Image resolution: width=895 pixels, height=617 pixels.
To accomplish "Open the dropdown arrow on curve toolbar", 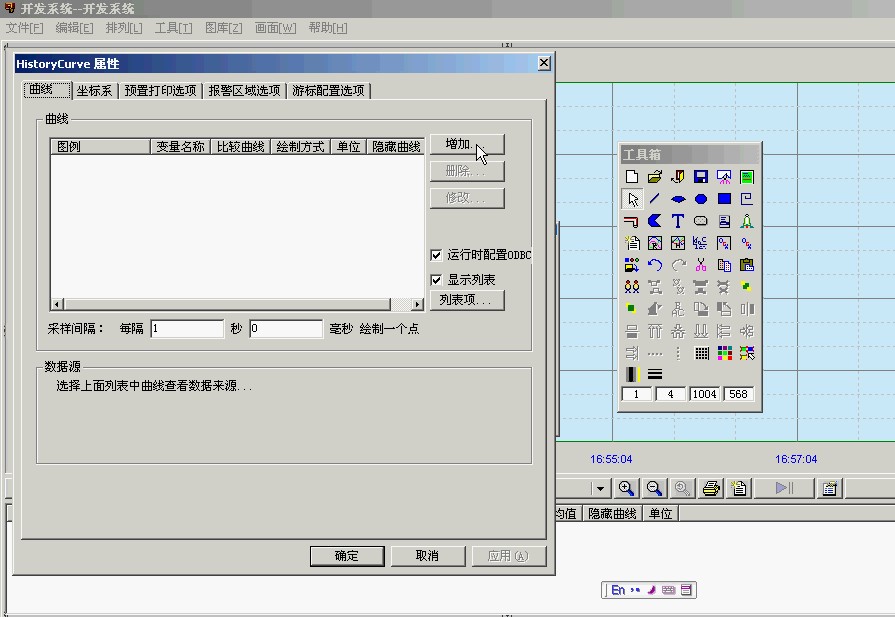I will click(x=600, y=488).
